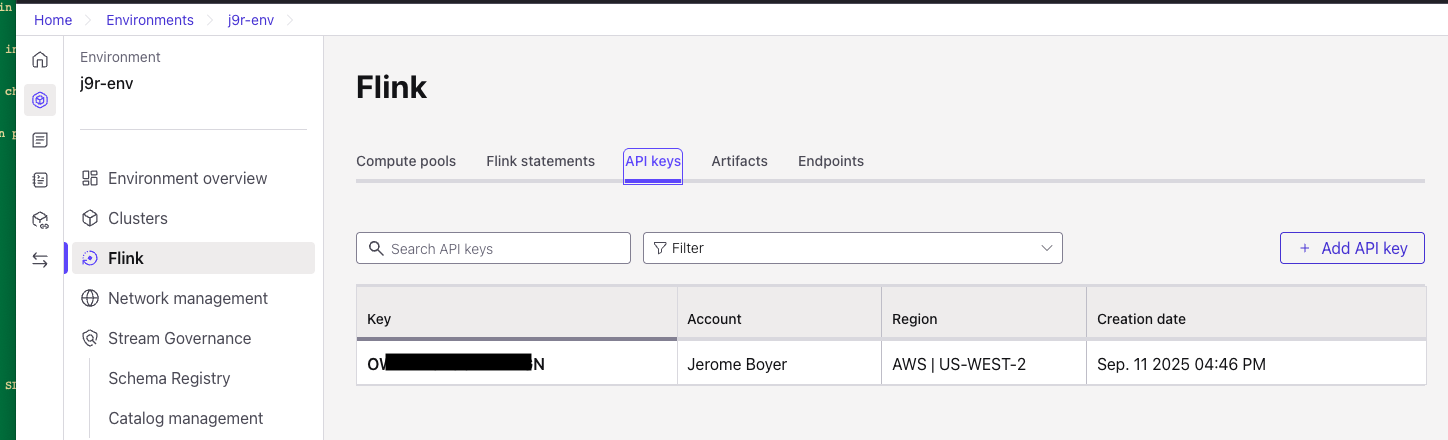Viewport: 1448px width, 440px height.
Task: Click the home icon in left rail
Action: pyautogui.click(x=40, y=60)
